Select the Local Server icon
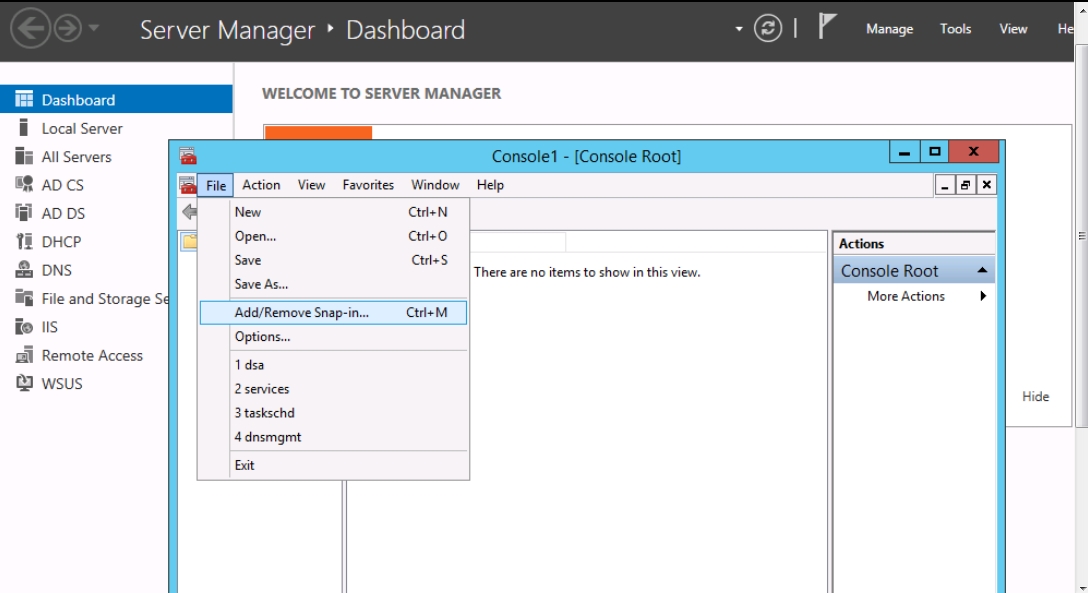 pyautogui.click(x=24, y=128)
